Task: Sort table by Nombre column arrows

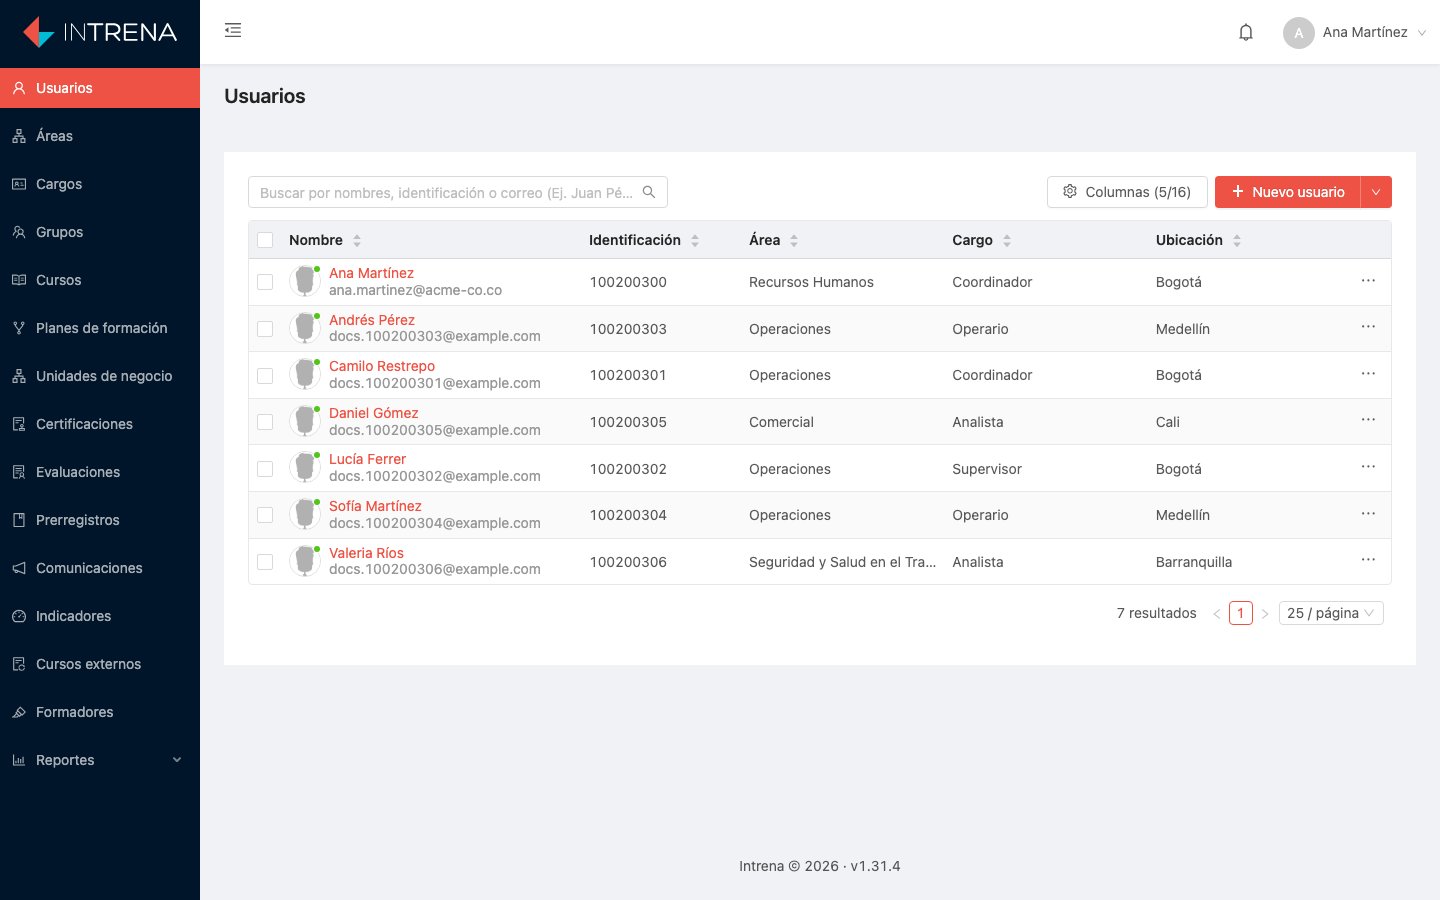Action: point(357,240)
